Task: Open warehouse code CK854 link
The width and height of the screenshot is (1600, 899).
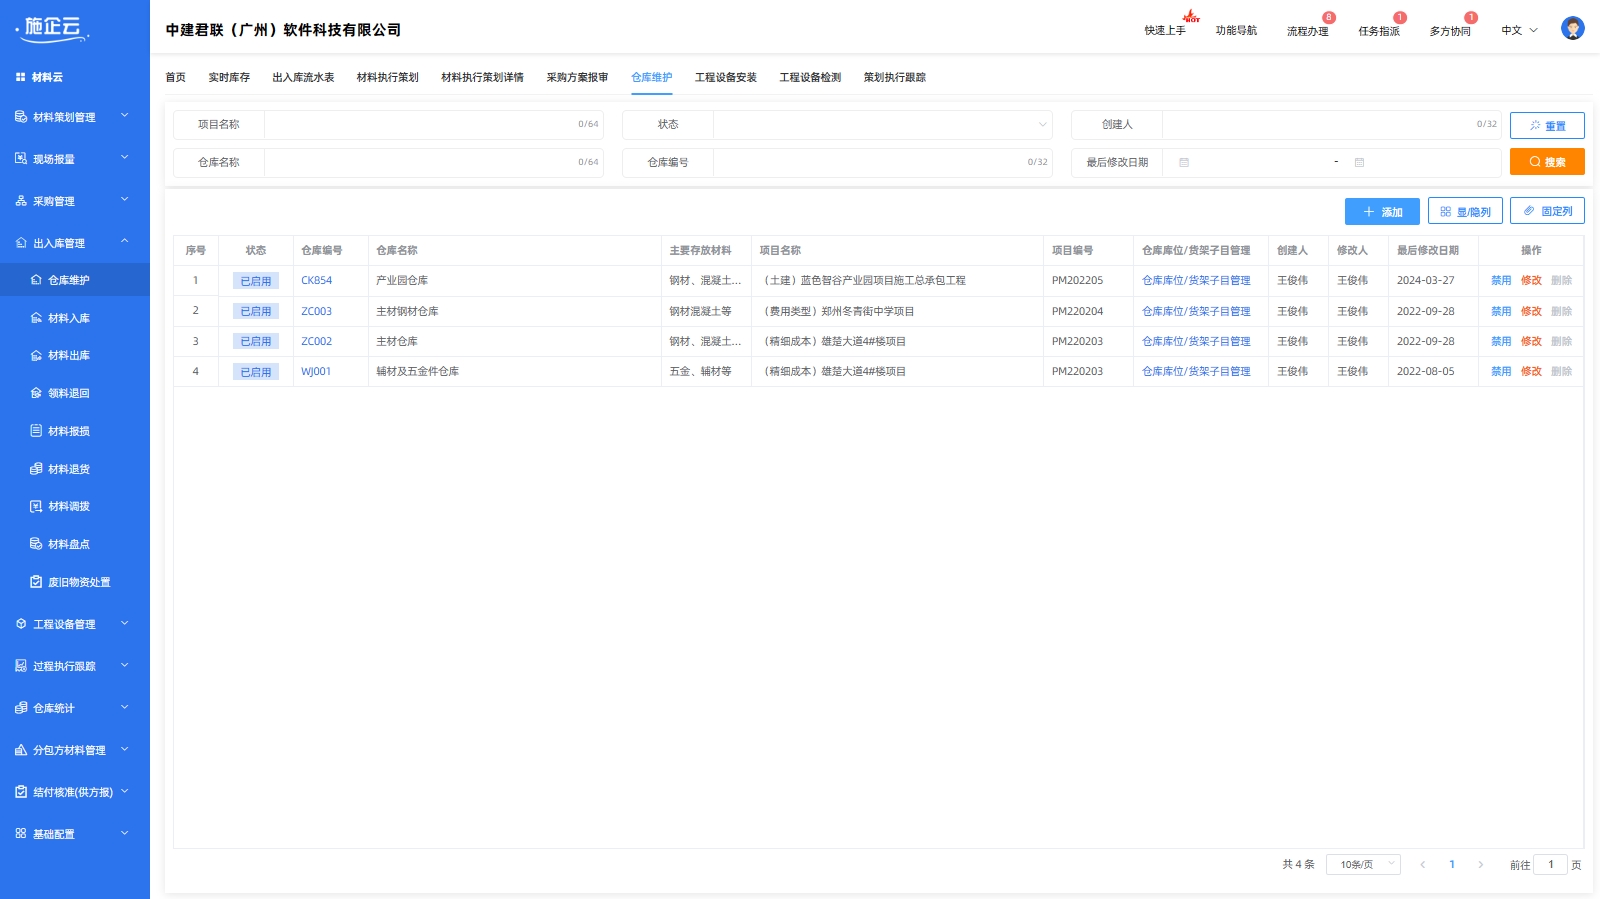Action: point(317,281)
